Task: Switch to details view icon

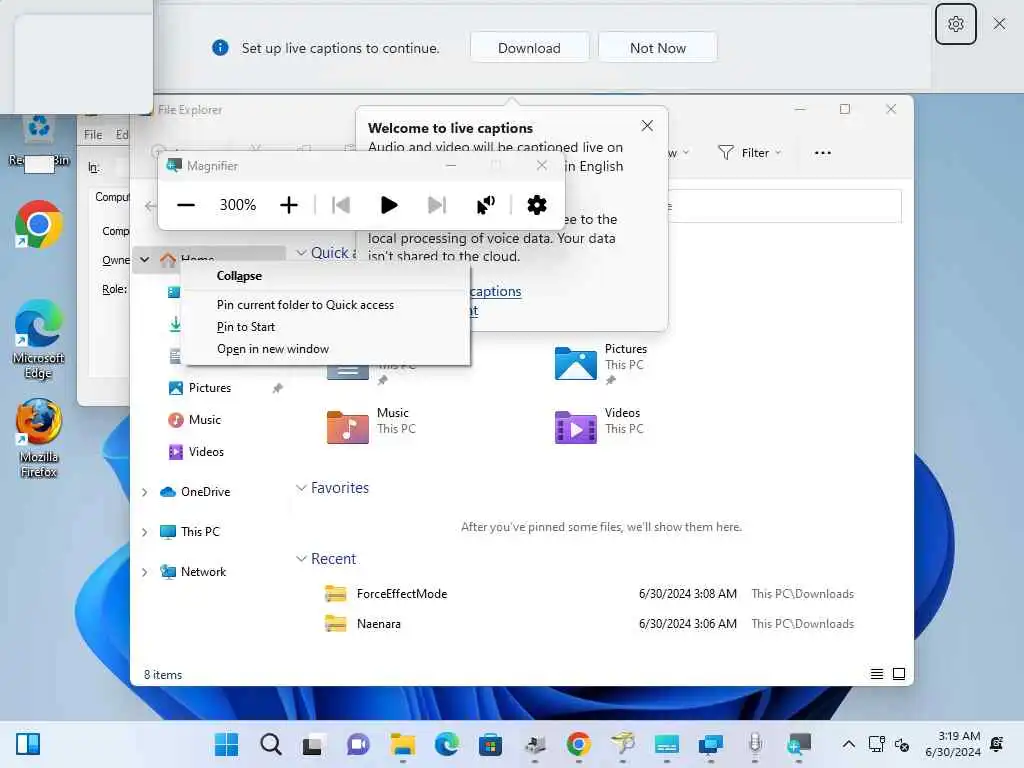Action: click(x=876, y=674)
